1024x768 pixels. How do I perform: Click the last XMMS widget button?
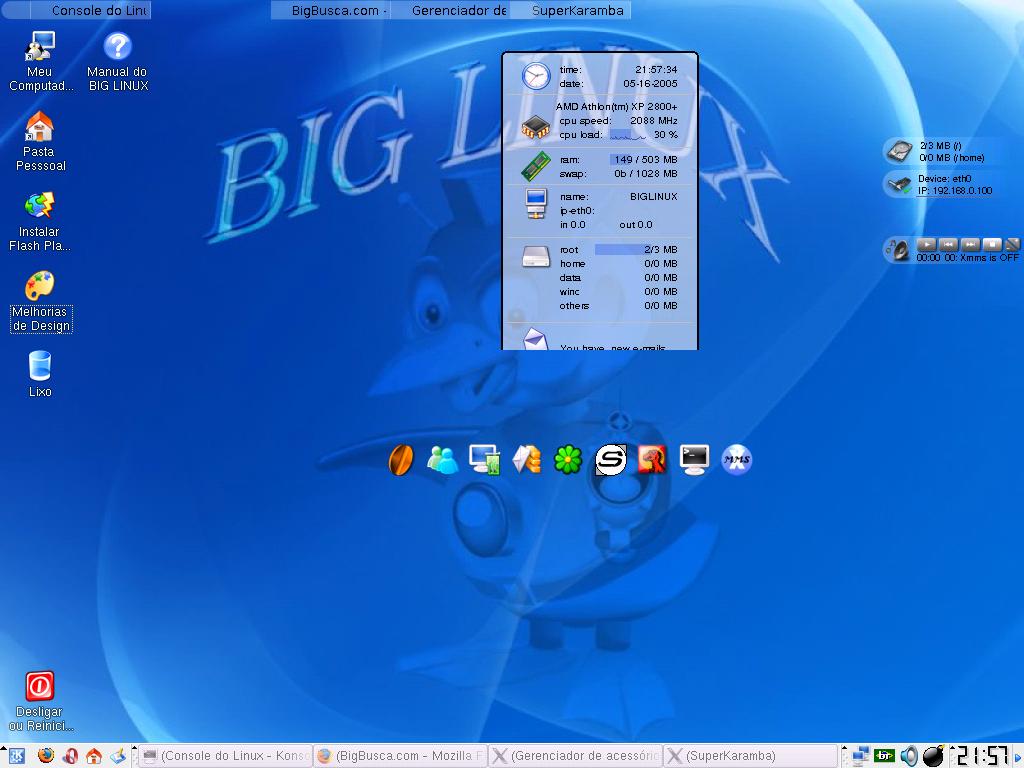[x=1012, y=244]
